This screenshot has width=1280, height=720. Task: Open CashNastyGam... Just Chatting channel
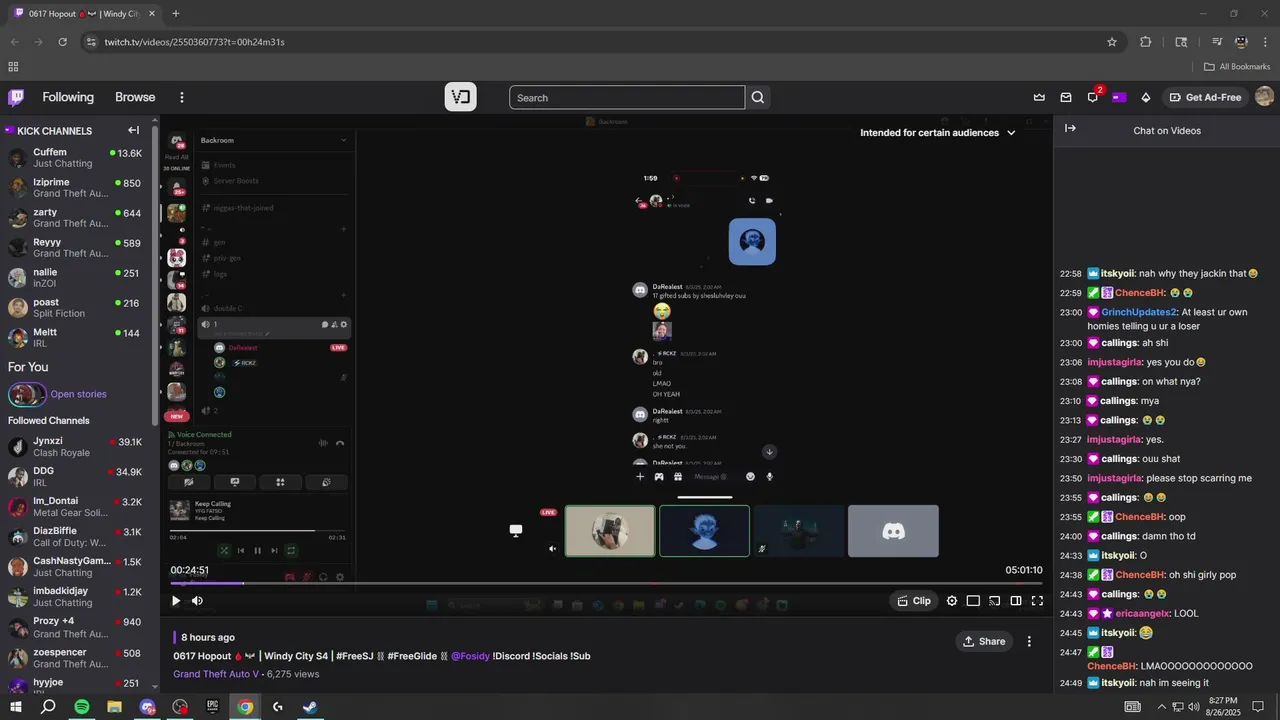coord(75,567)
